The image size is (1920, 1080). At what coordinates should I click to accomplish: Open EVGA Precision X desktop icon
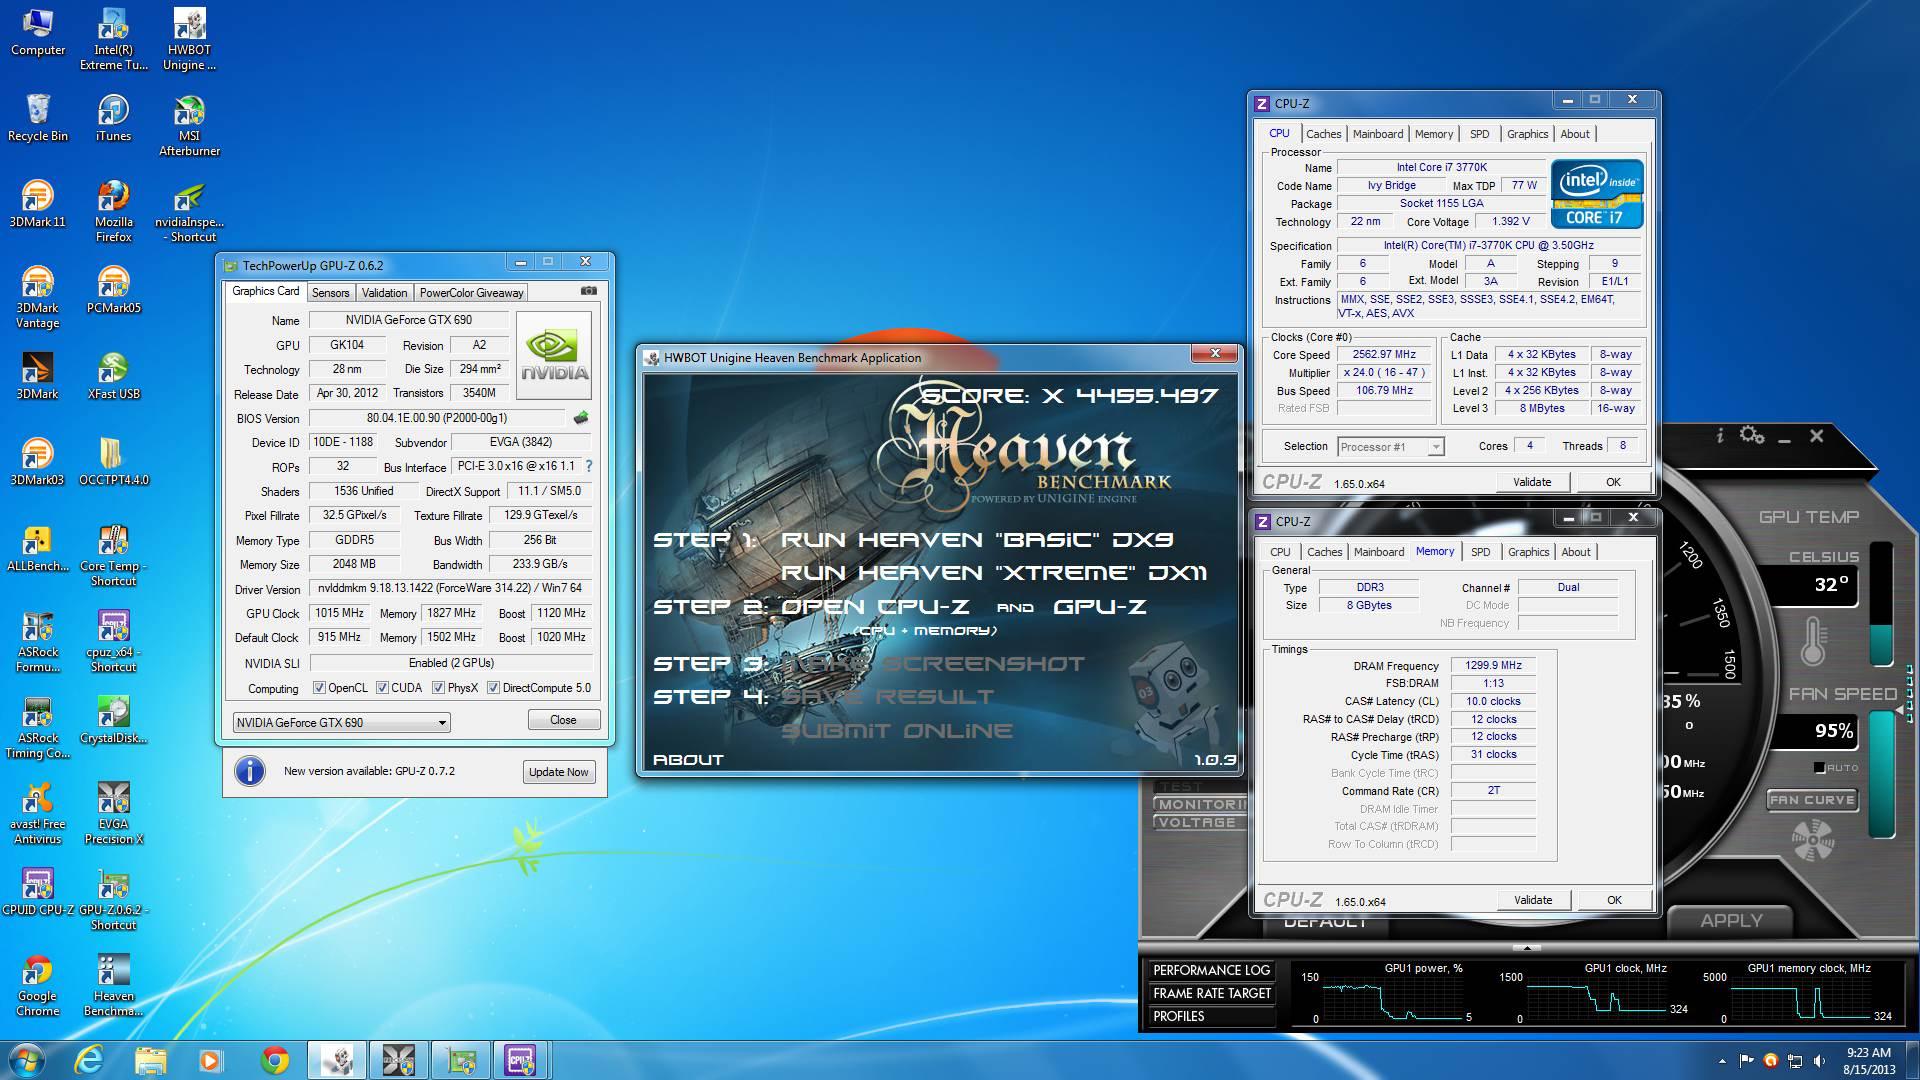click(113, 814)
